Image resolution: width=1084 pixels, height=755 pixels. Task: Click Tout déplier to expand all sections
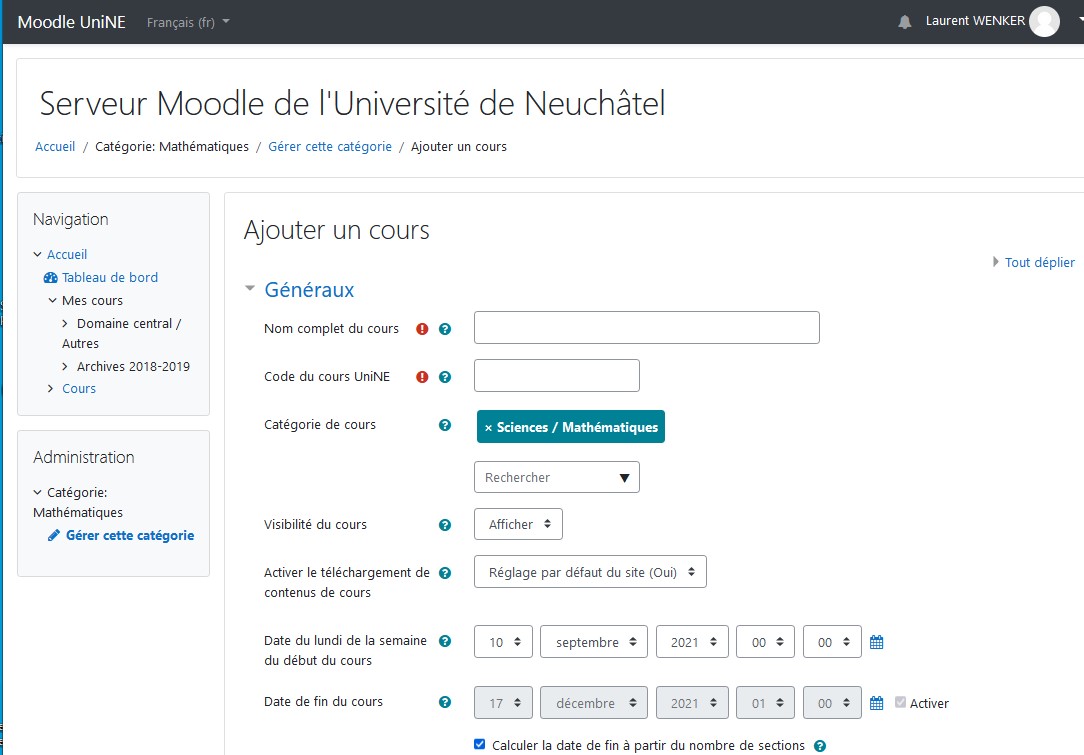point(1040,262)
